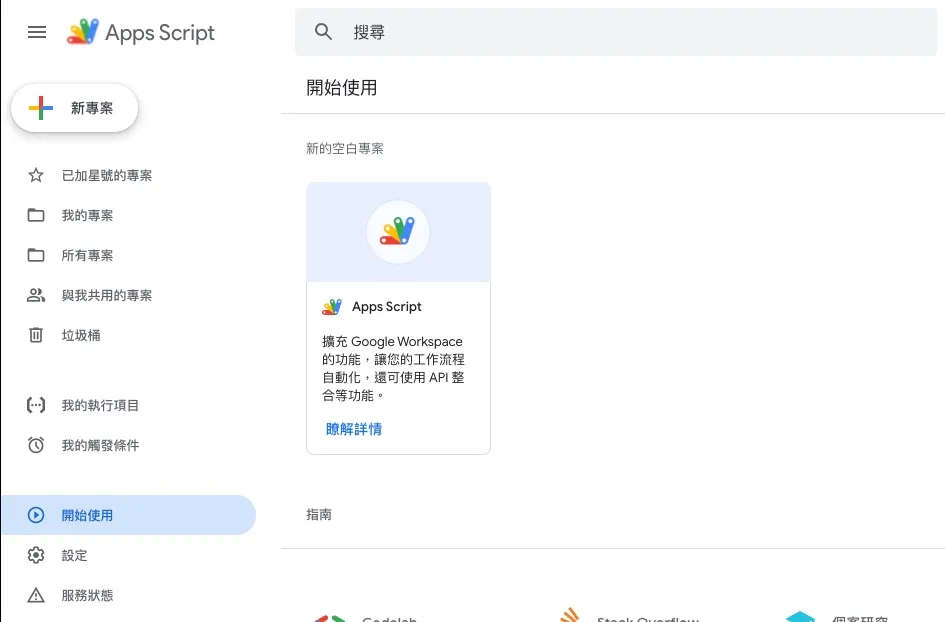The image size is (945, 622).
Task: Click small Apps Script icon in card
Action: coord(331,307)
